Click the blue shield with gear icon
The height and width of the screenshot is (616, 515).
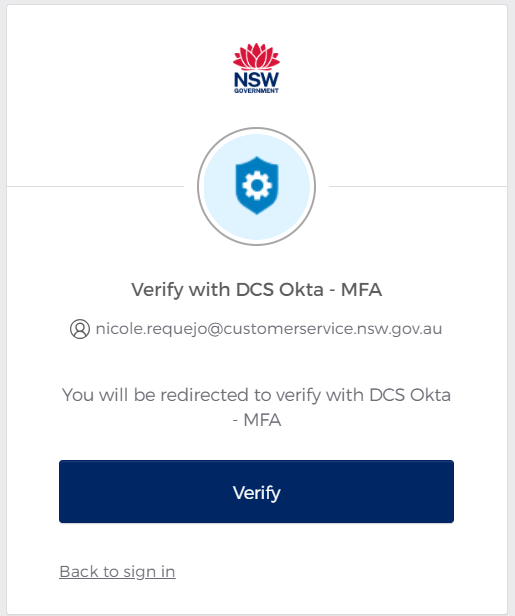click(x=257, y=185)
